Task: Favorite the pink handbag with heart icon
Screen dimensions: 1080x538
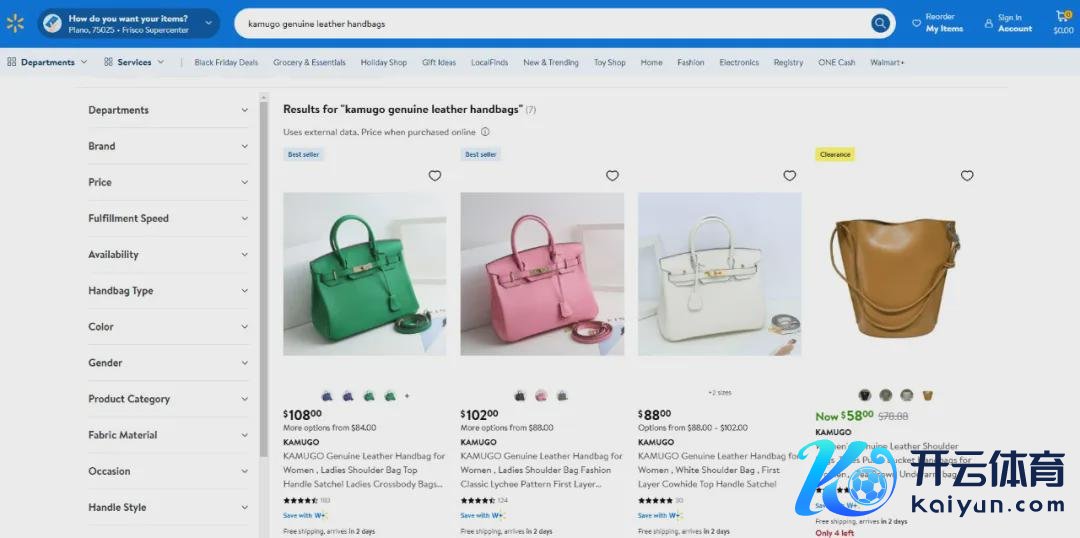Action: coord(612,176)
